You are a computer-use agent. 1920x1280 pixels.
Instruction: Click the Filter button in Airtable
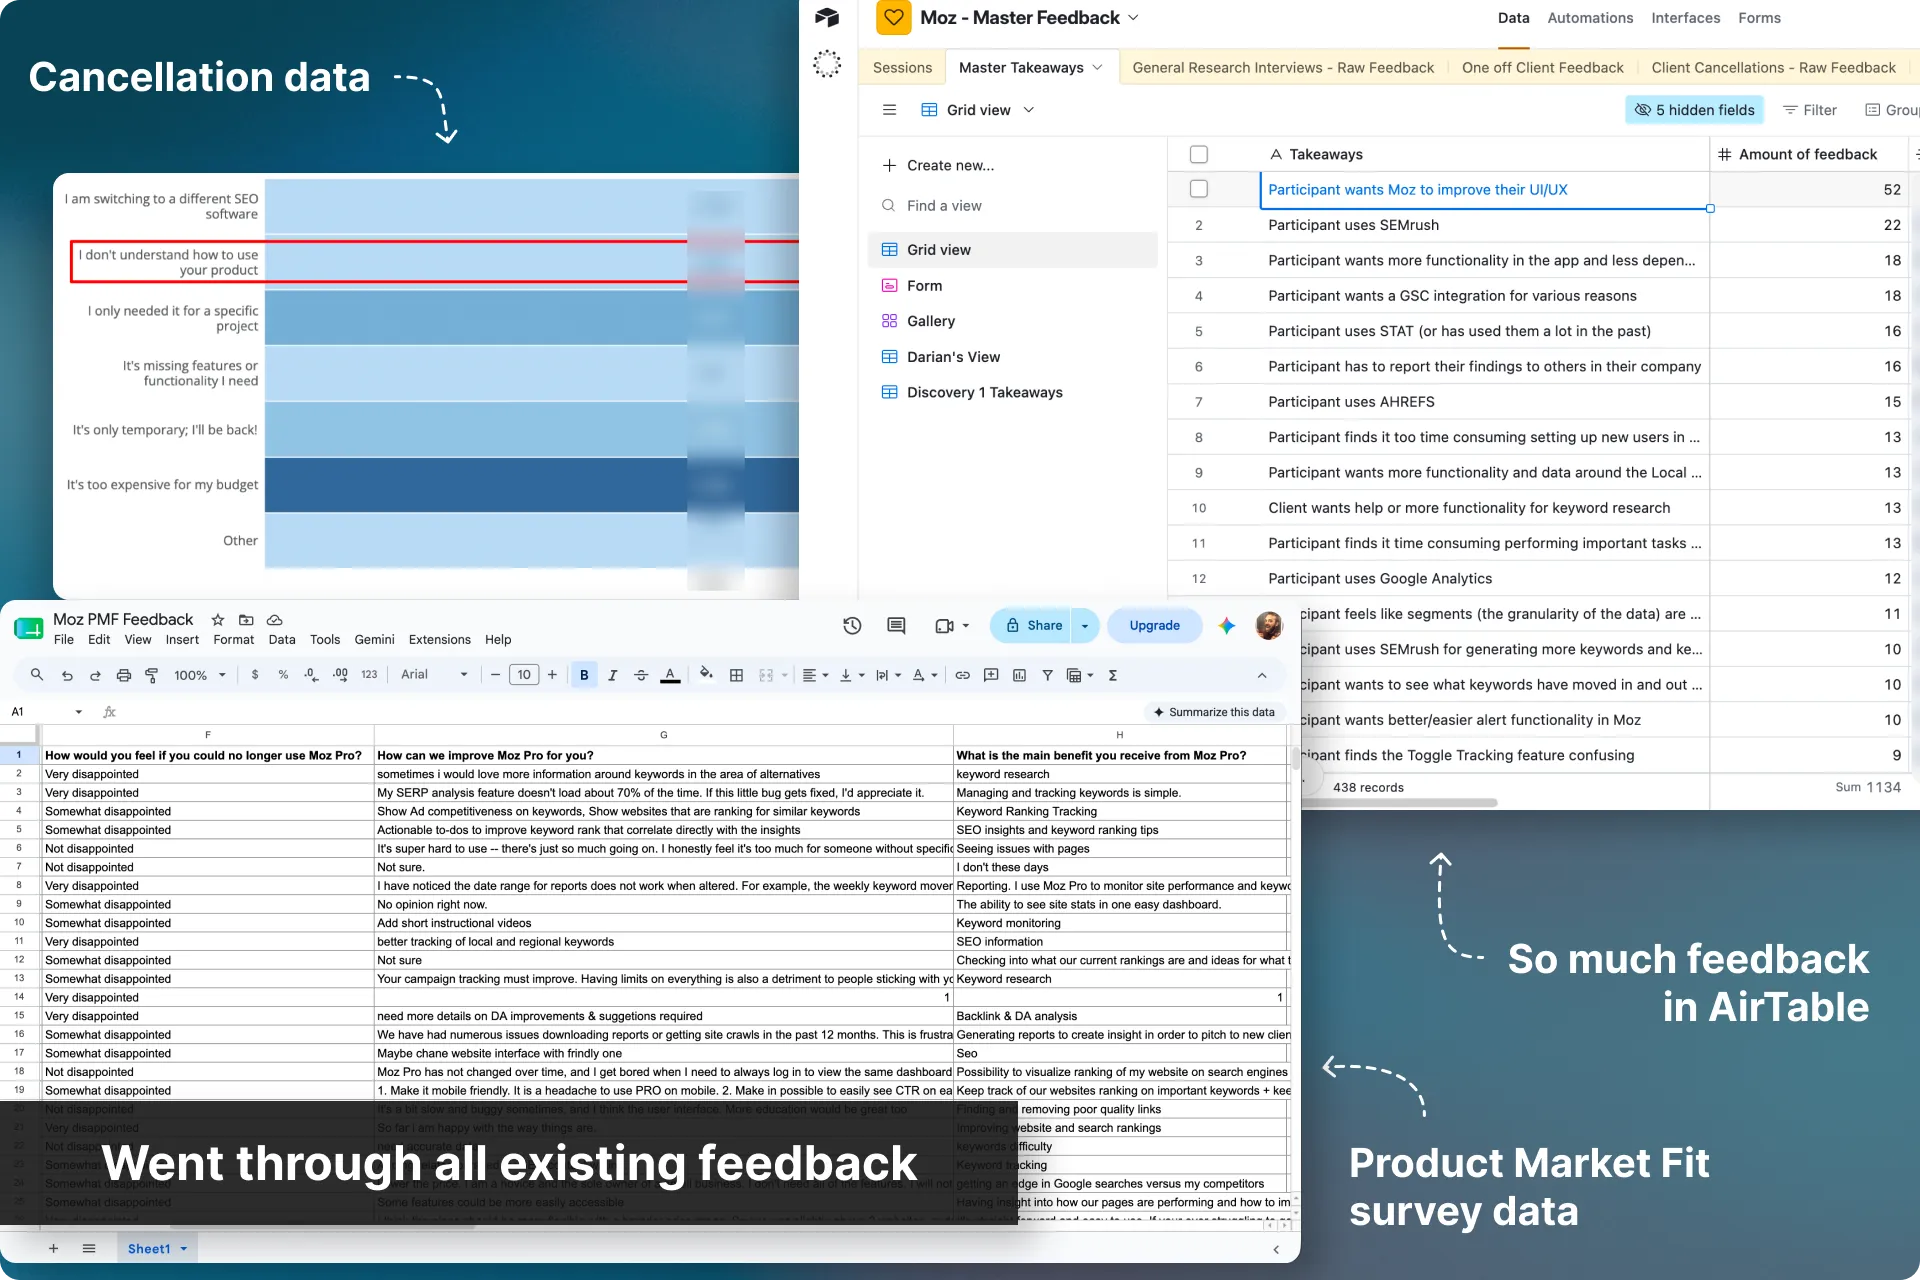tap(1810, 110)
